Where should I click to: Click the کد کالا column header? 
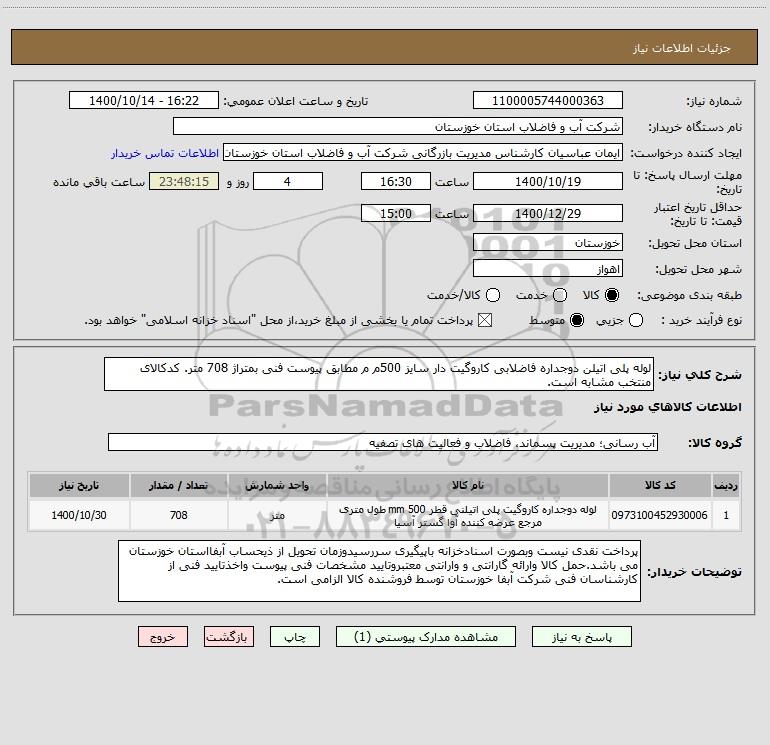[x=660, y=485]
